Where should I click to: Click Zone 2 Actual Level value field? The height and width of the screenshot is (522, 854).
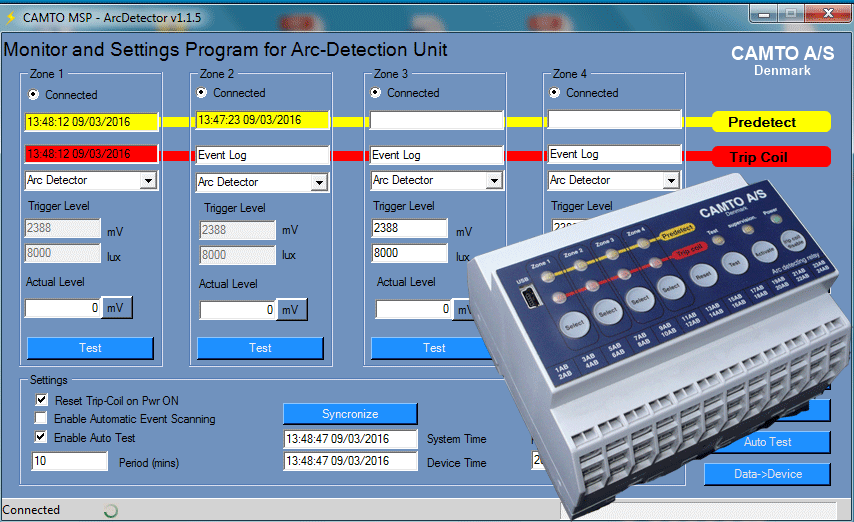pos(238,310)
